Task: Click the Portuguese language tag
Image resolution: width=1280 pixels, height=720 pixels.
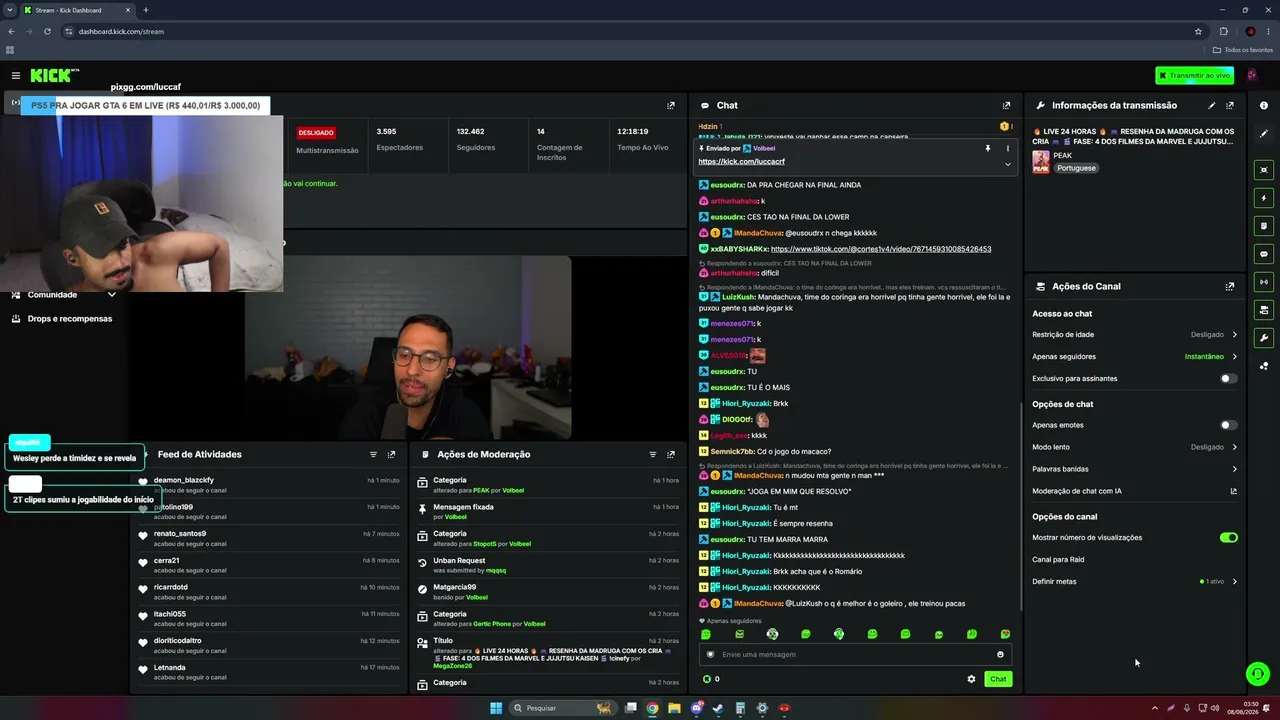Action: tap(1076, 168)
